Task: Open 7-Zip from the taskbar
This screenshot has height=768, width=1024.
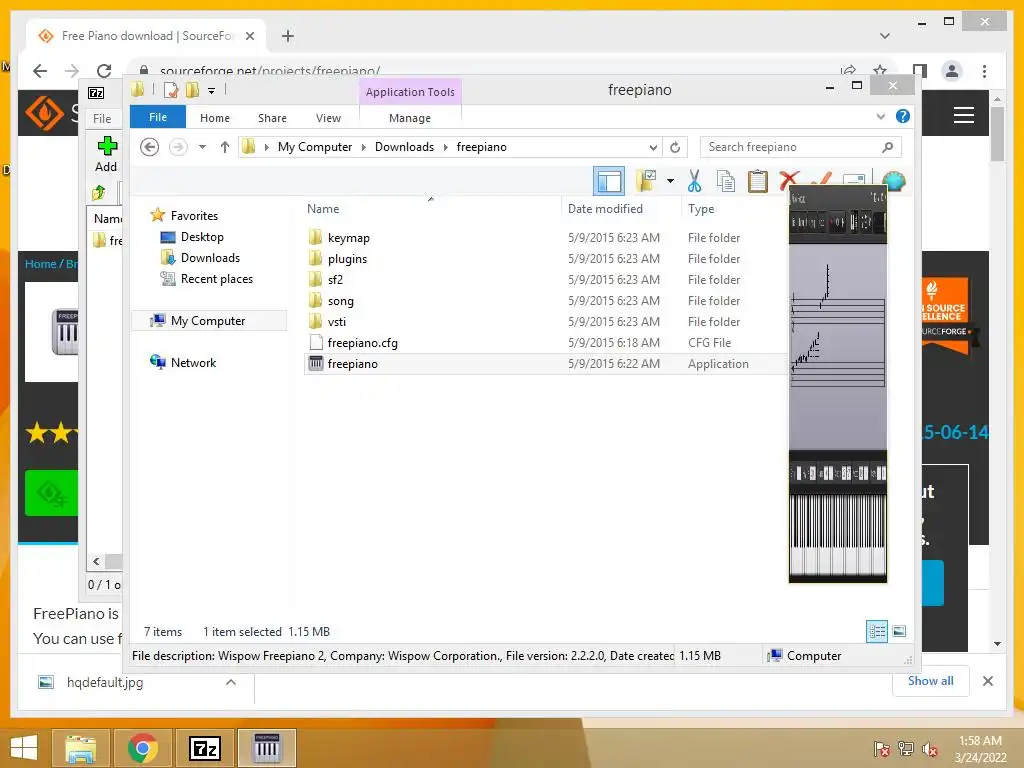Action: click(x=204, y=748)
